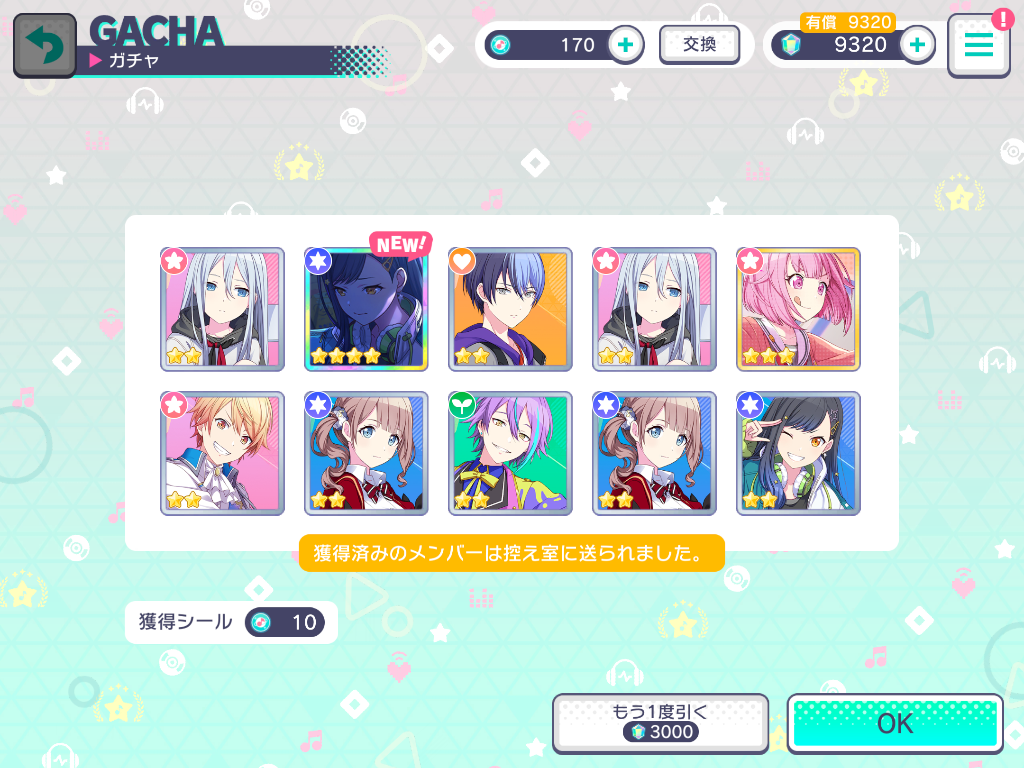Open the winking black-haired girl with headphones card
The height and width of the screenshot is (768, 1024).
[798, 453]
